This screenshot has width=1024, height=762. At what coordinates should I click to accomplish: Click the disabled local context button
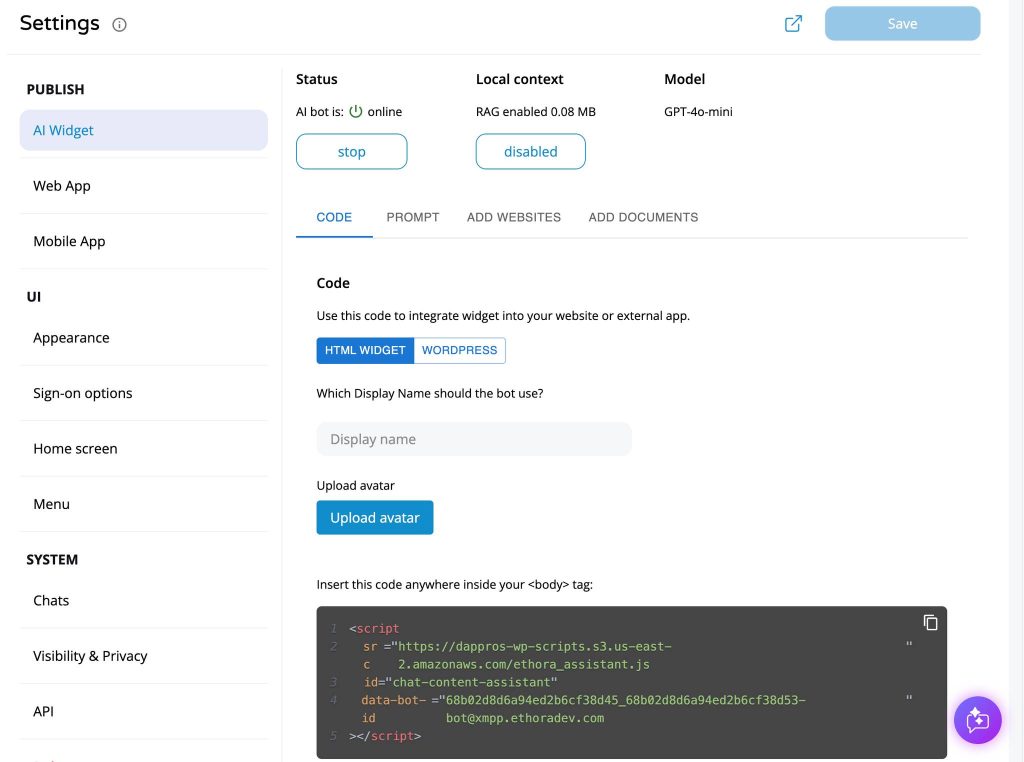coord(530,151)
